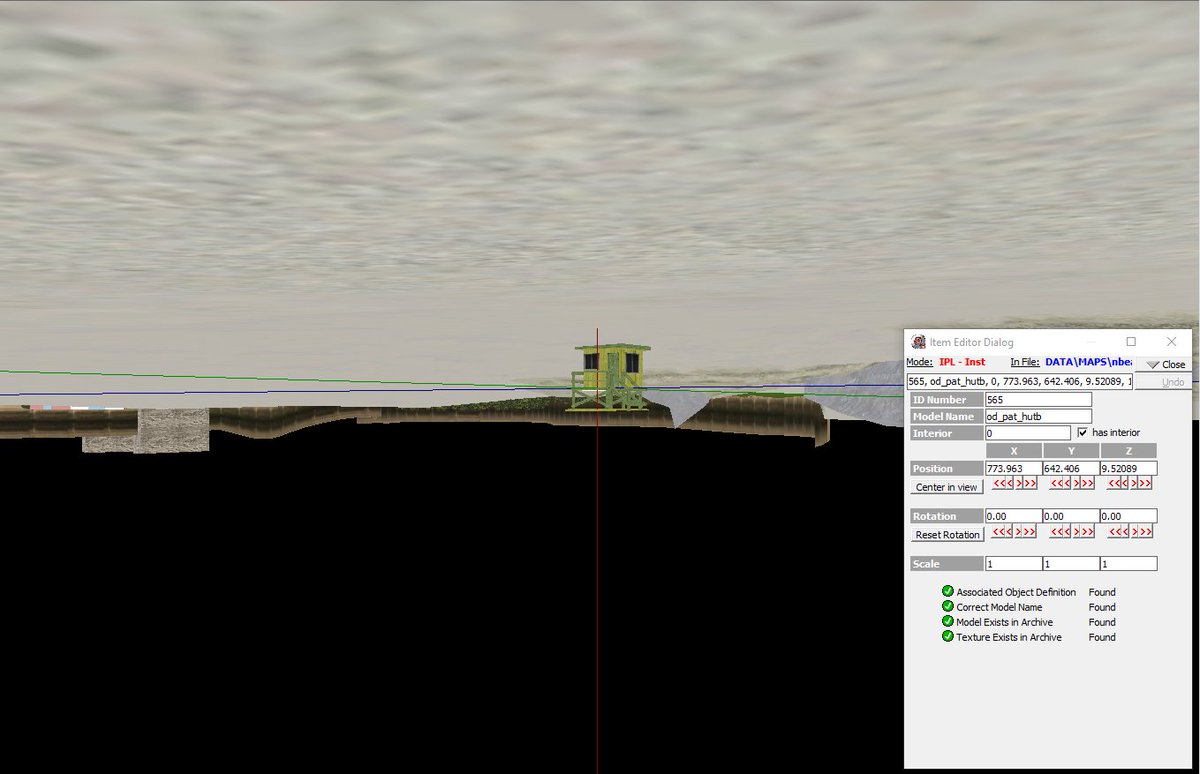Click the 'Center in view' button
This screenshot has height=774, width=1200.
point(947,487)
